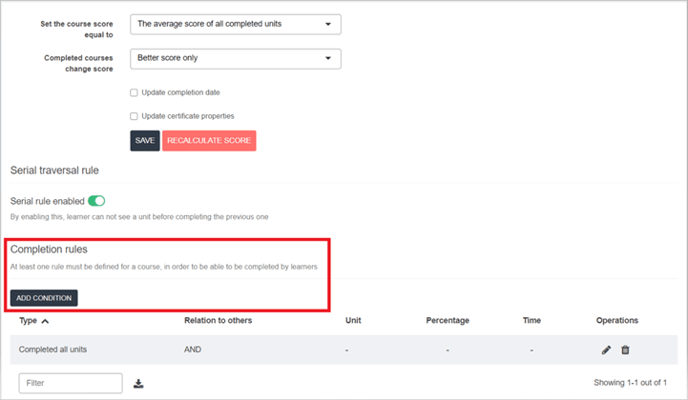This screenshot has width=688, height=400.
Task: Add a new completion condition
Action: [44, 298]
